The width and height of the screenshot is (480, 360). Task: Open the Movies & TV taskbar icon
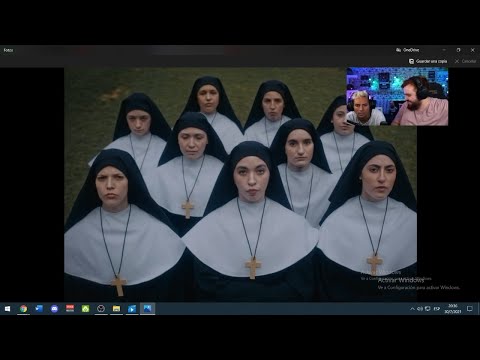[x=132, y=309]
